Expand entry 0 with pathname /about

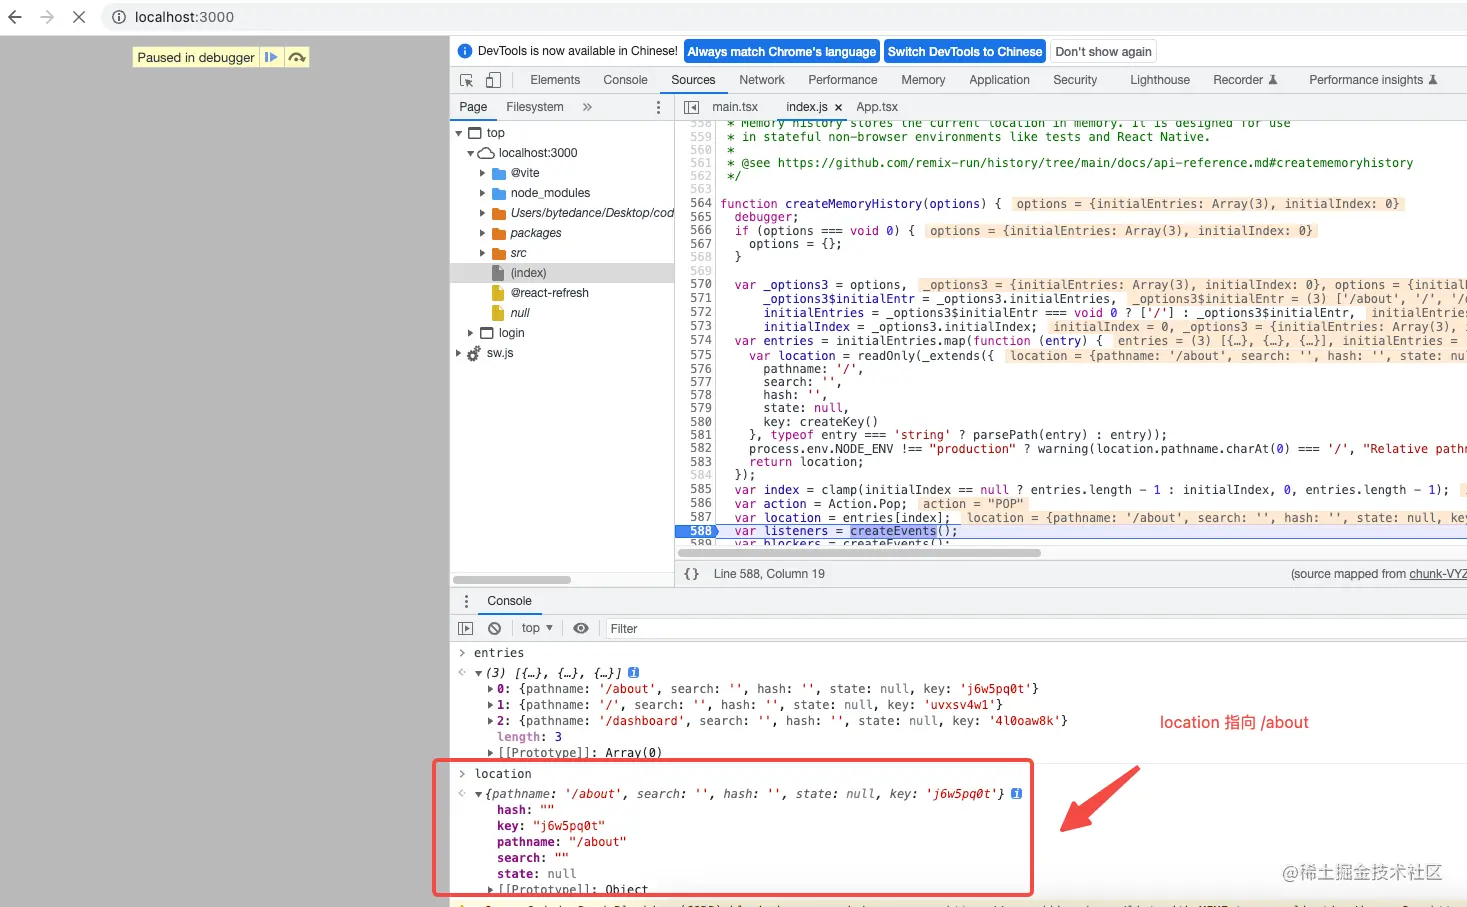pyautogui.click(x=490, y=689)
